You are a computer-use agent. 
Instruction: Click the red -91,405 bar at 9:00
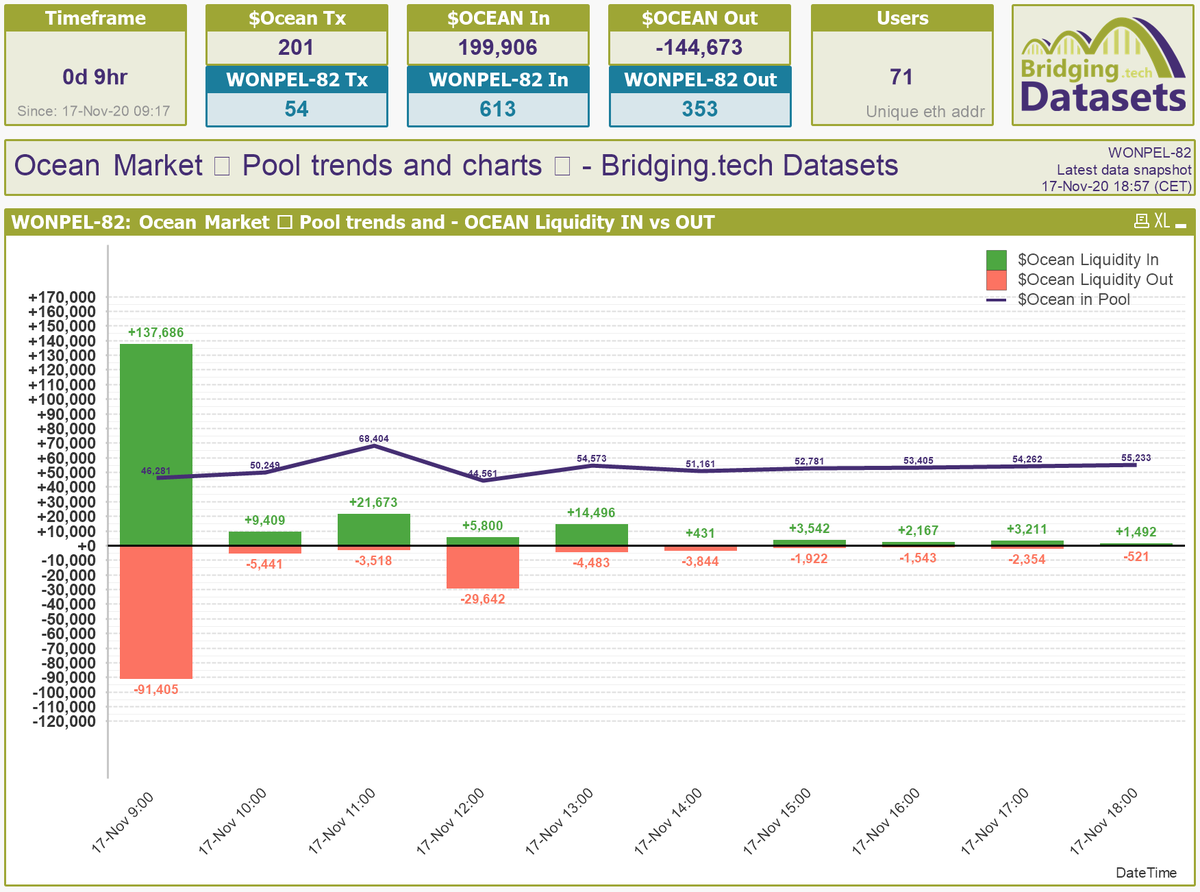[156, 612]
